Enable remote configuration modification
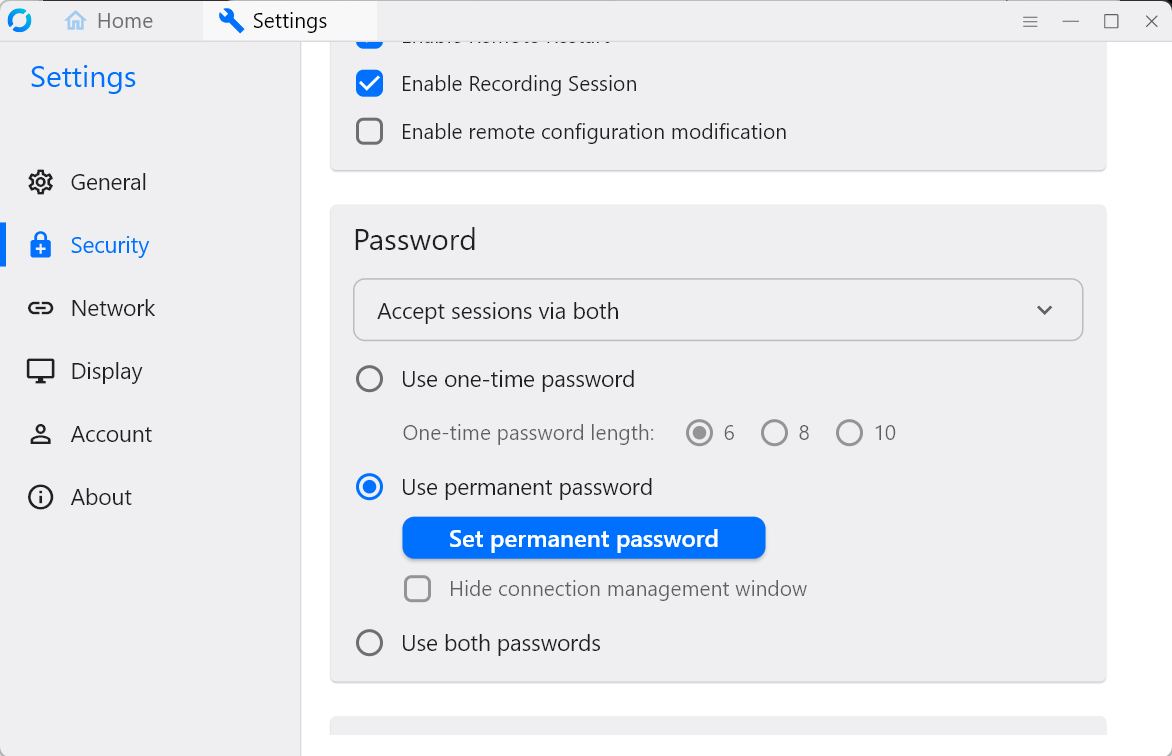 [x=369, y=131]
